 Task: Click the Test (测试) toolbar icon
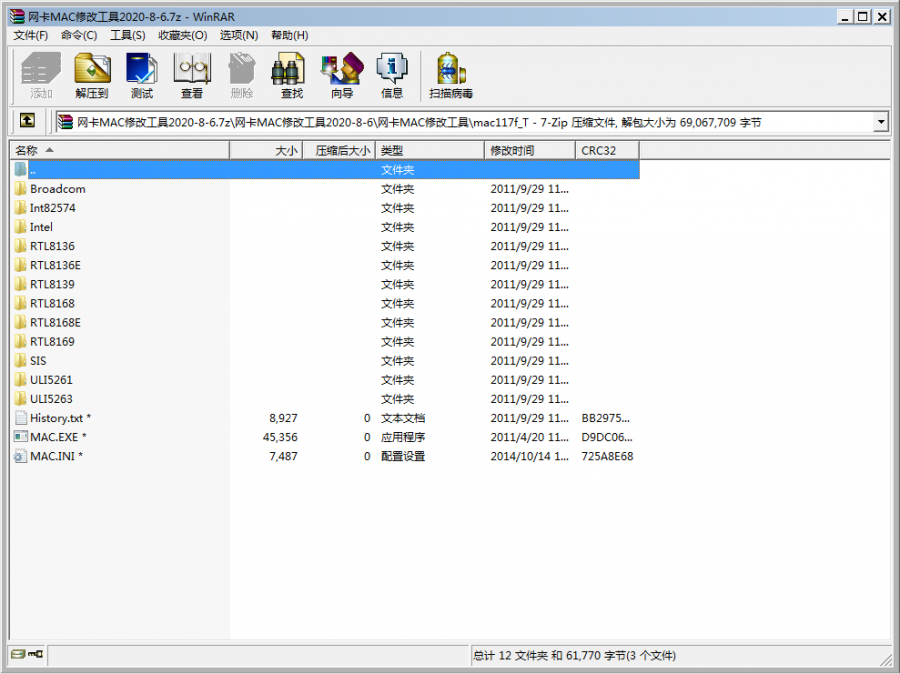point(142,69)
